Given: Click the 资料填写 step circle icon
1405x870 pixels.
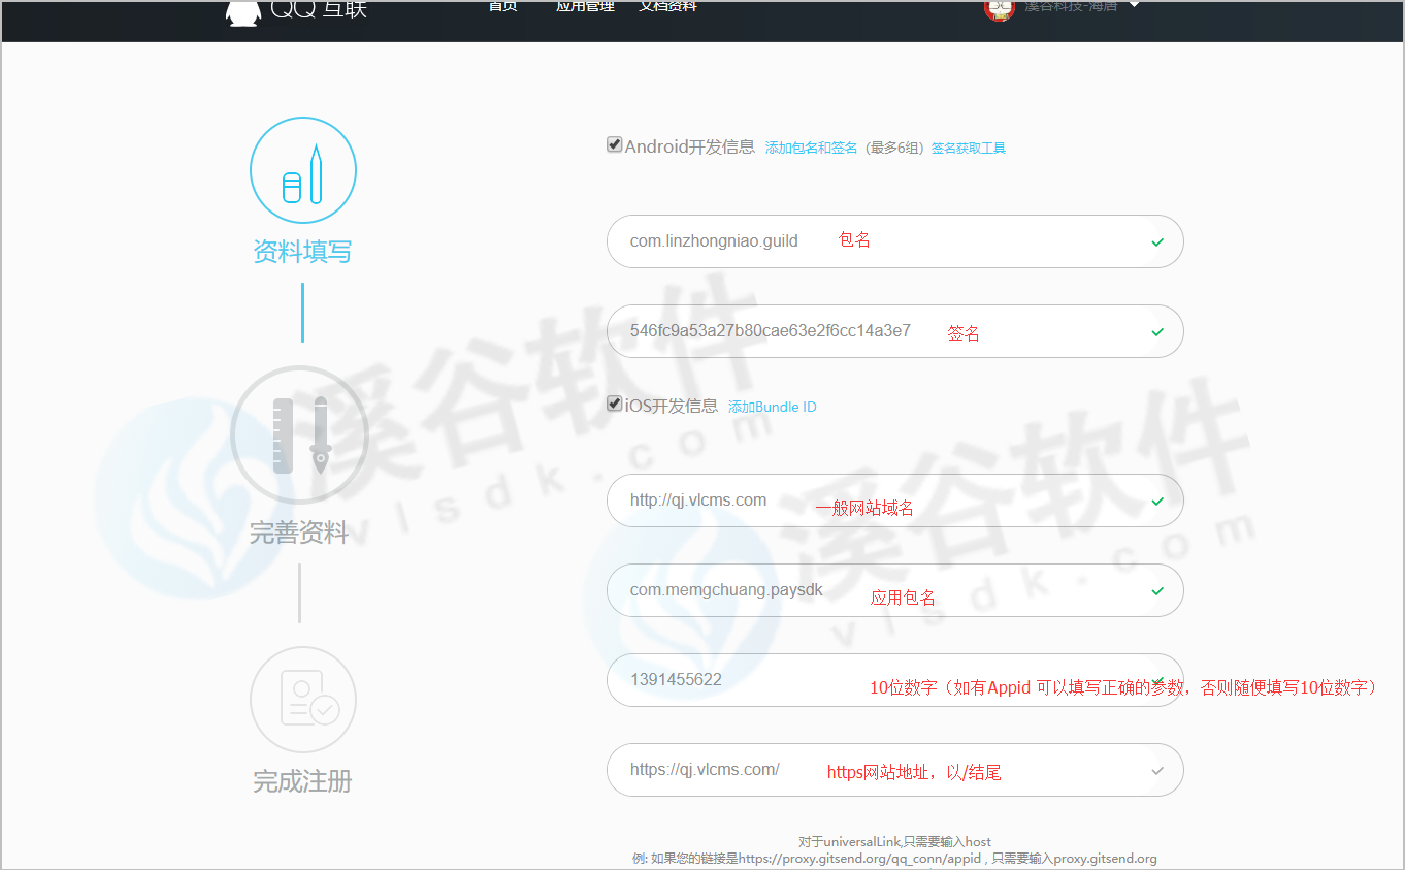Looking at the screenshot, I should [303, 171].
